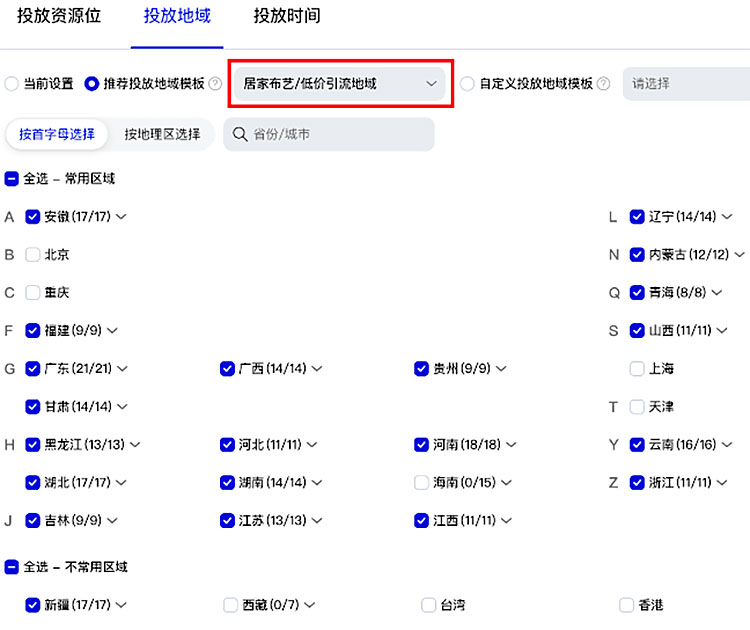The image size is (750, 630).
Task: Expand 新疆 (17/17) city list chevron
Action: [x=121, y=605]
